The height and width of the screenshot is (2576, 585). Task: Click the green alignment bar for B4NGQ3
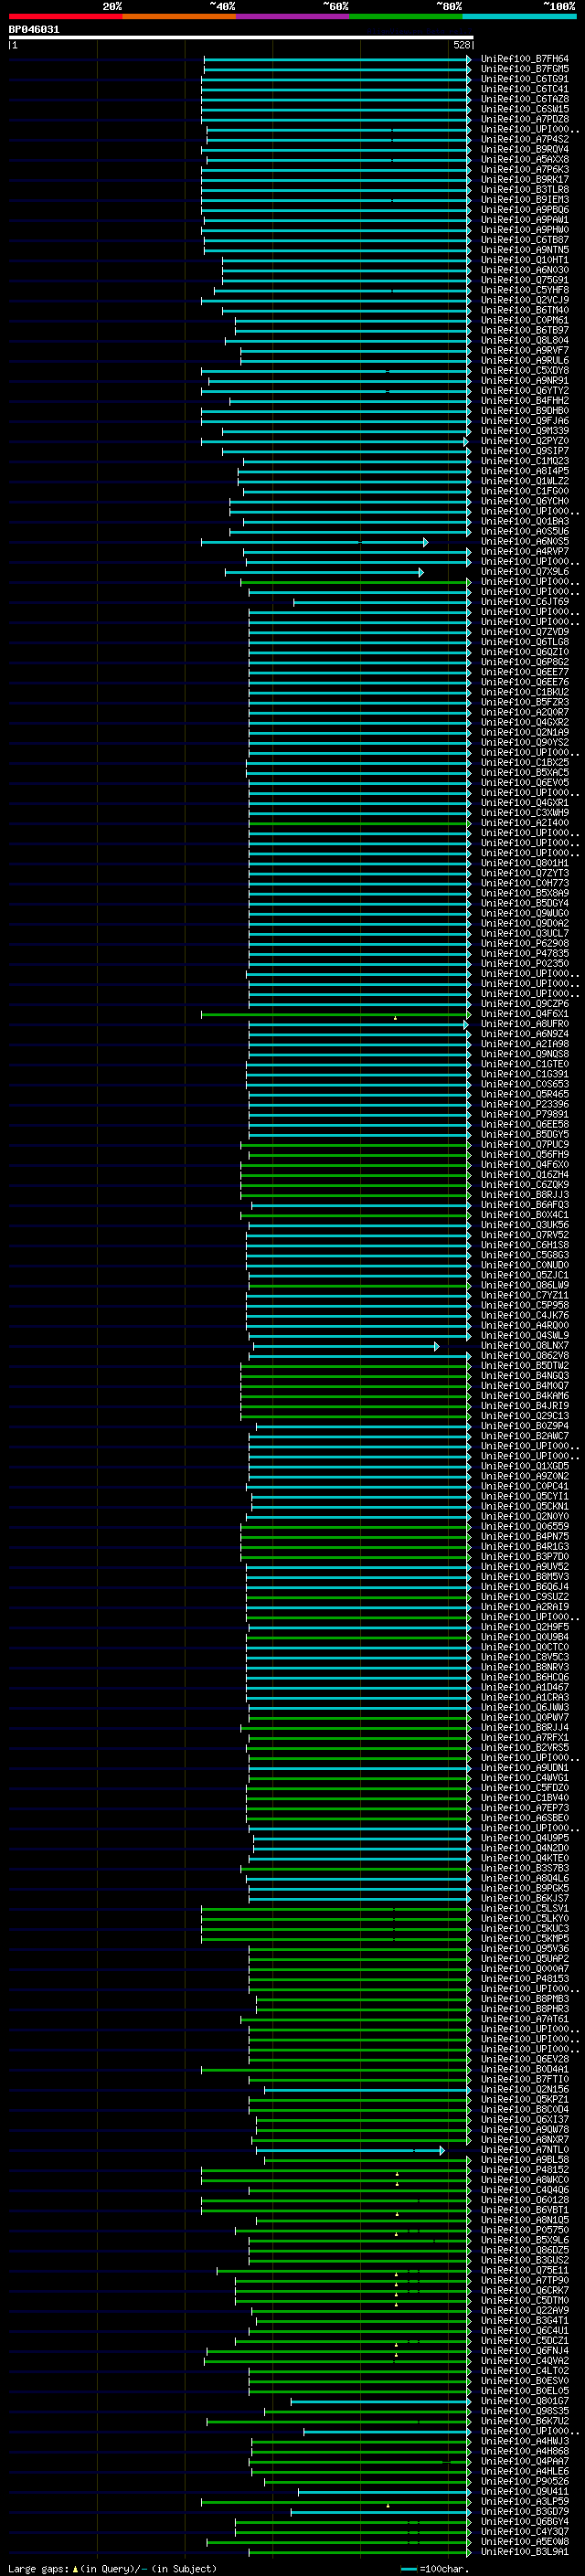(355, 1377)
